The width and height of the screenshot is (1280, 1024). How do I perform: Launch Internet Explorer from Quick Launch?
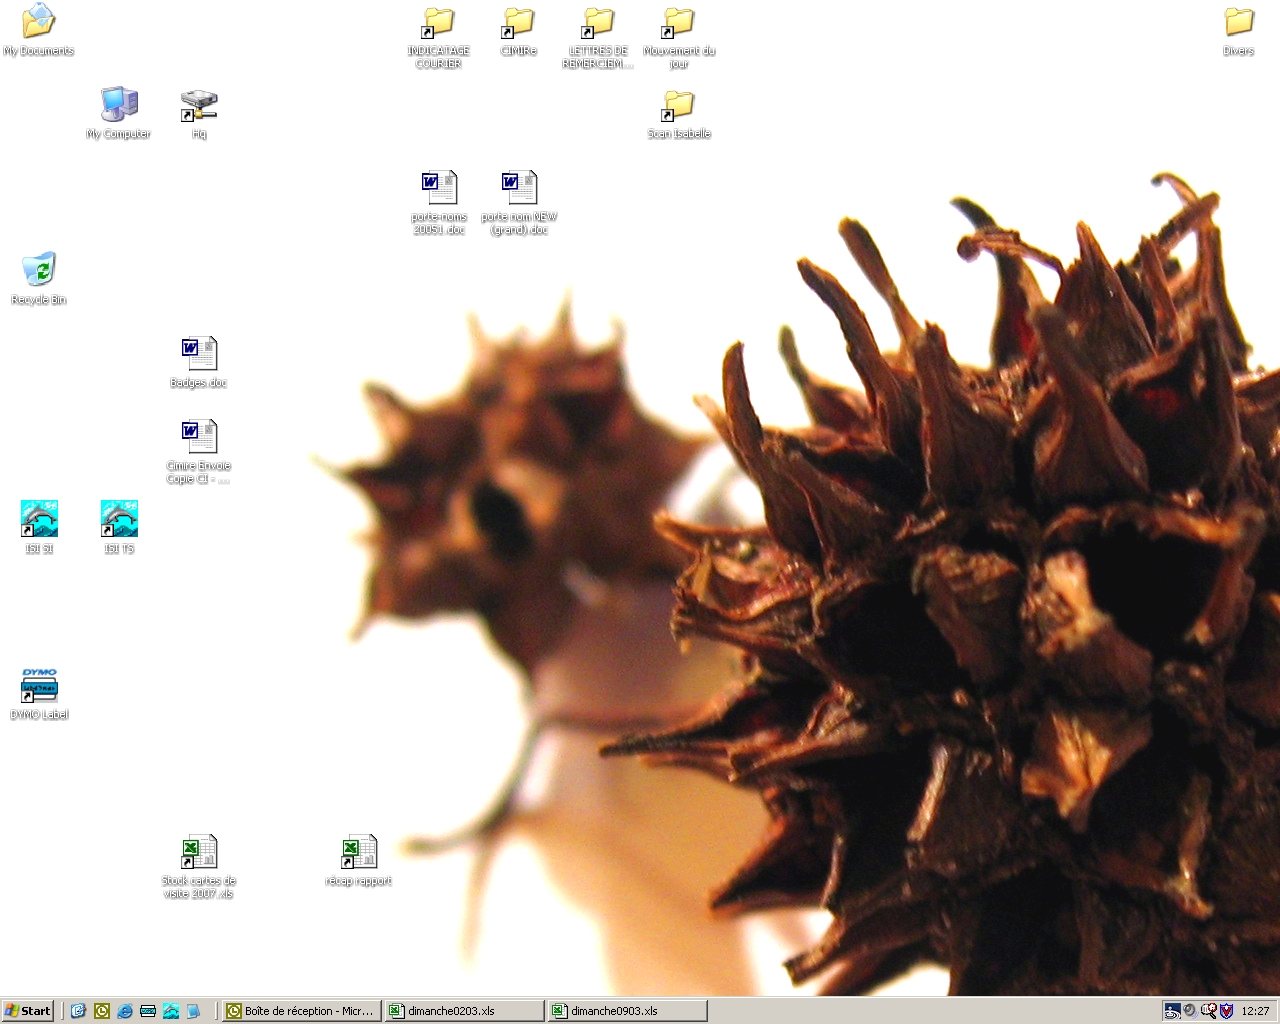click(125, 1011)
